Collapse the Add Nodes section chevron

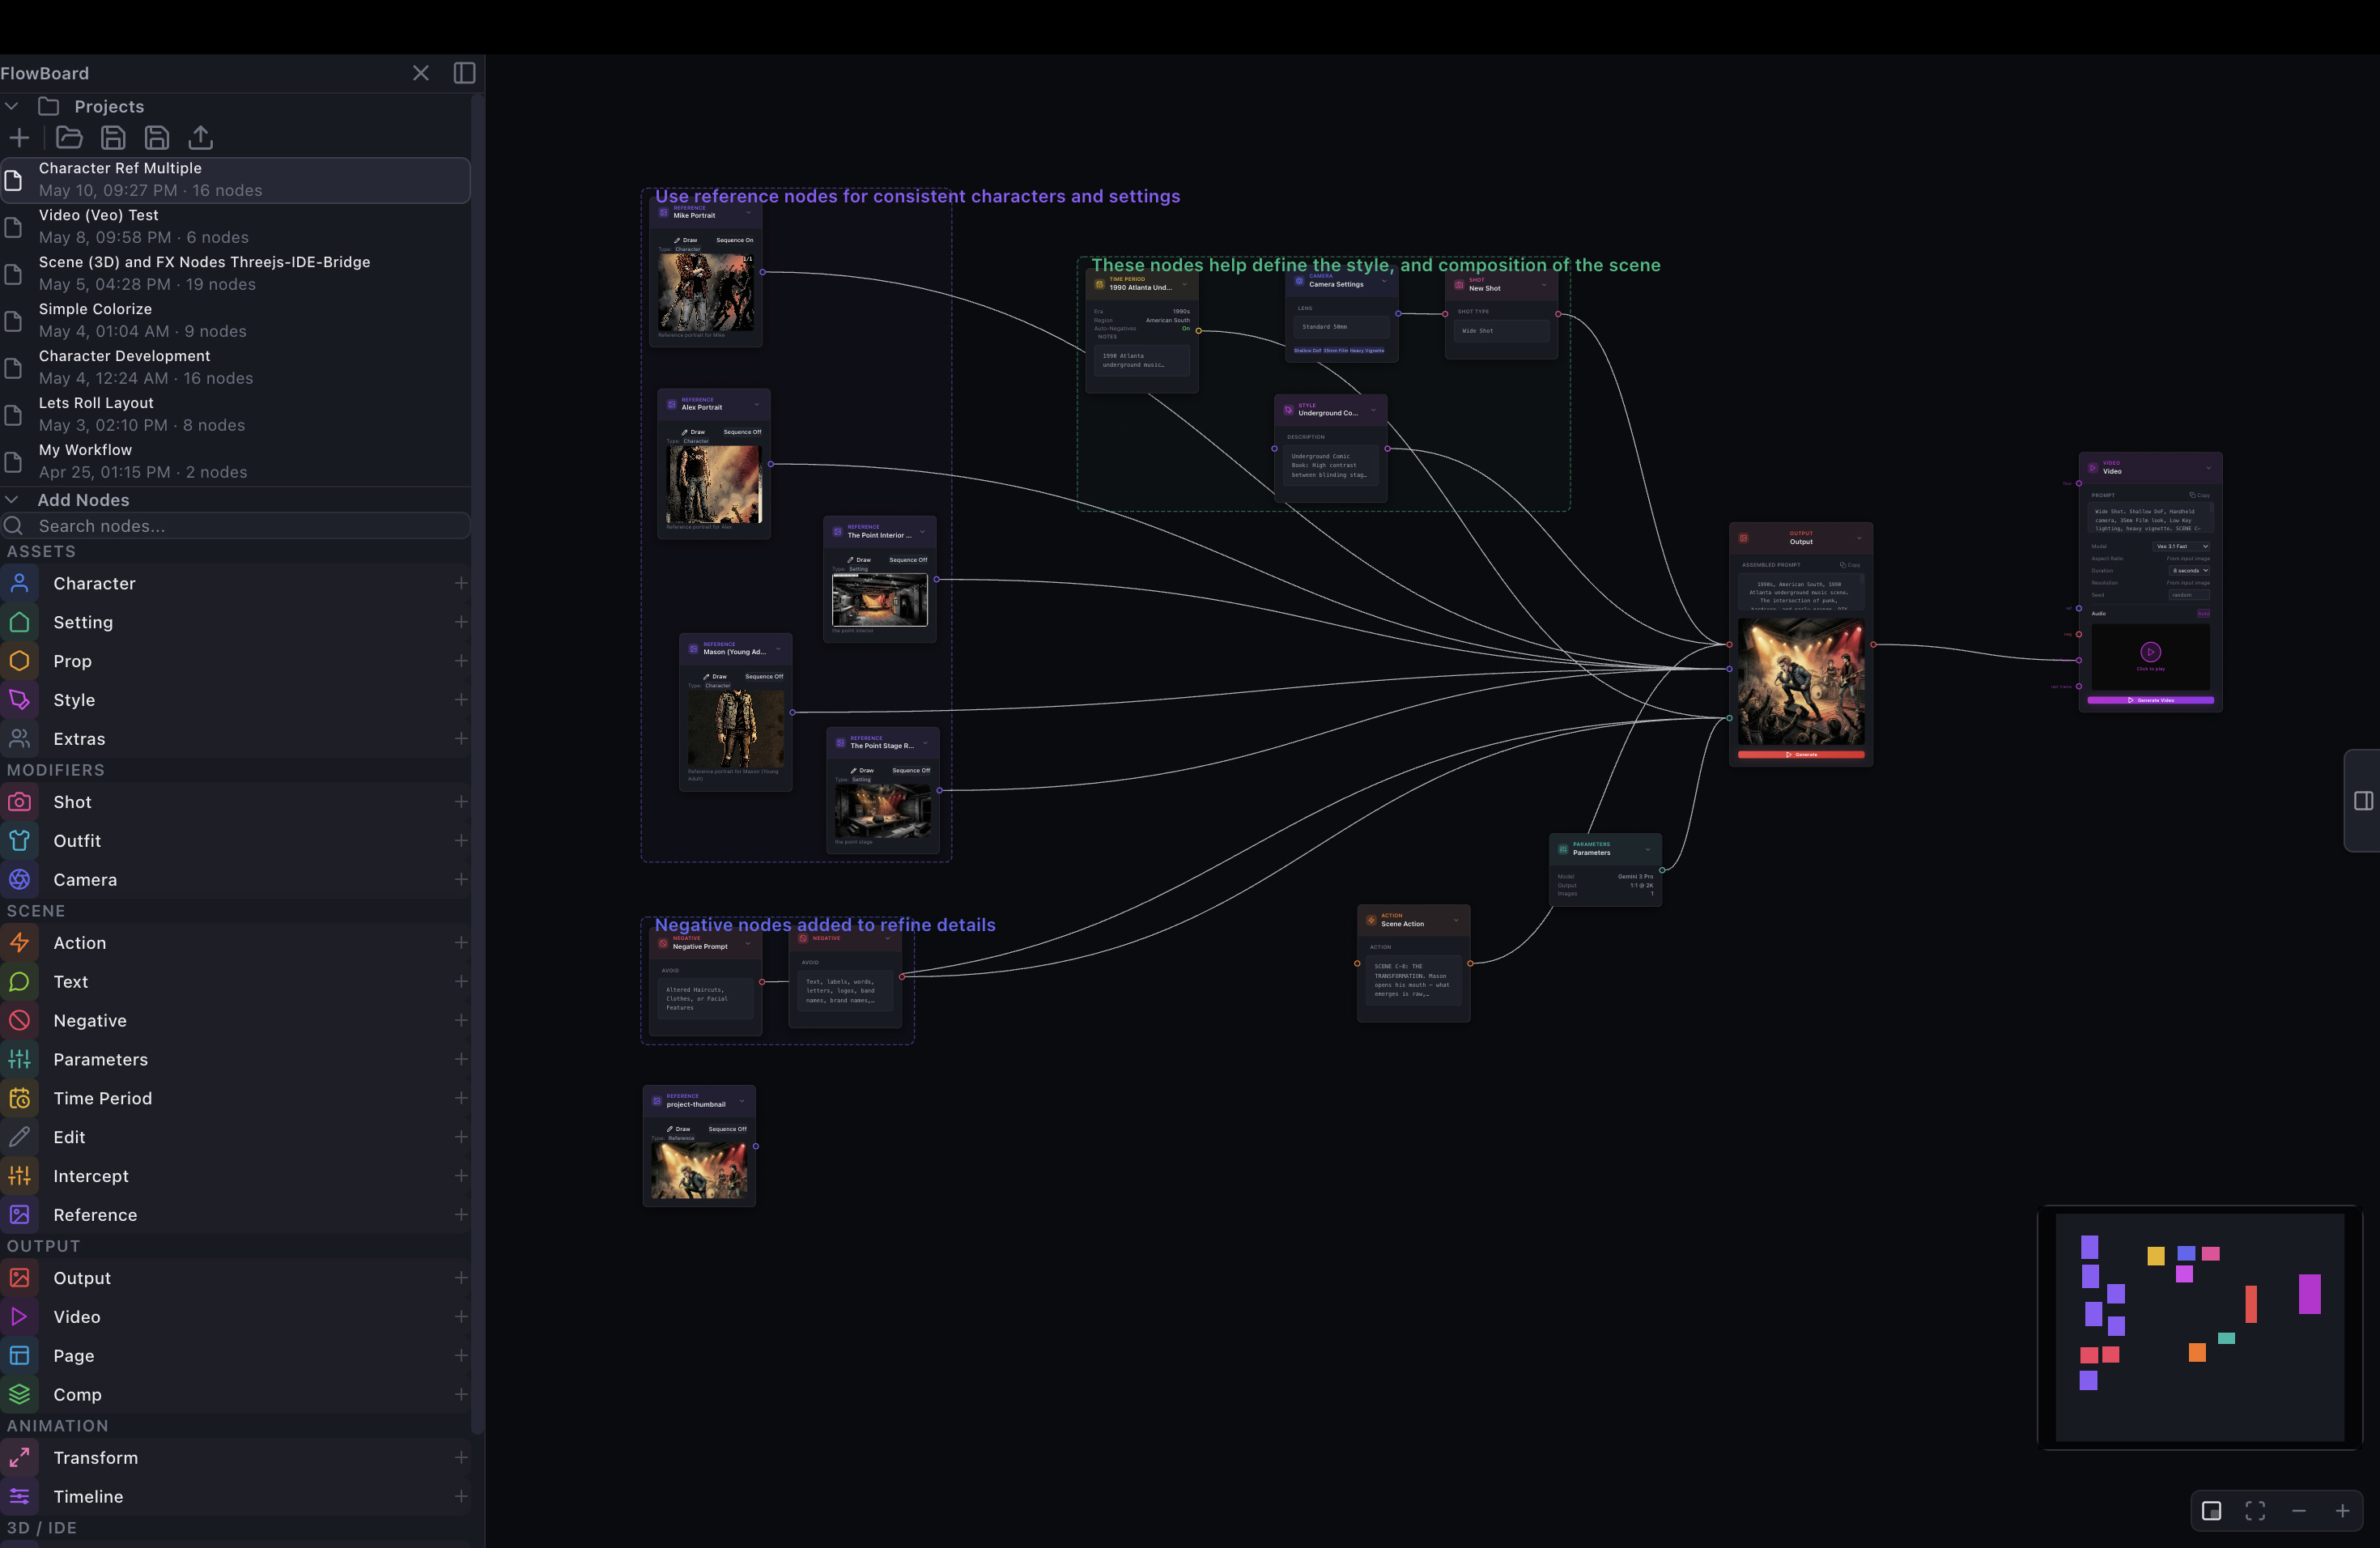12,500
